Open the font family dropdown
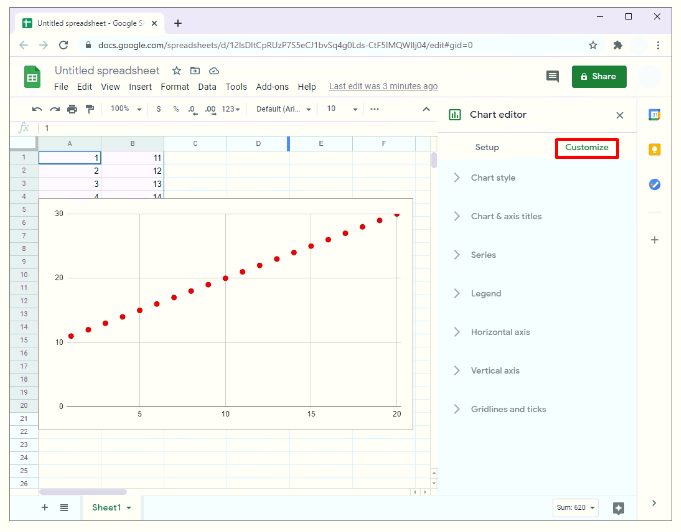This screenshot has height=532, width=681. 284,109
